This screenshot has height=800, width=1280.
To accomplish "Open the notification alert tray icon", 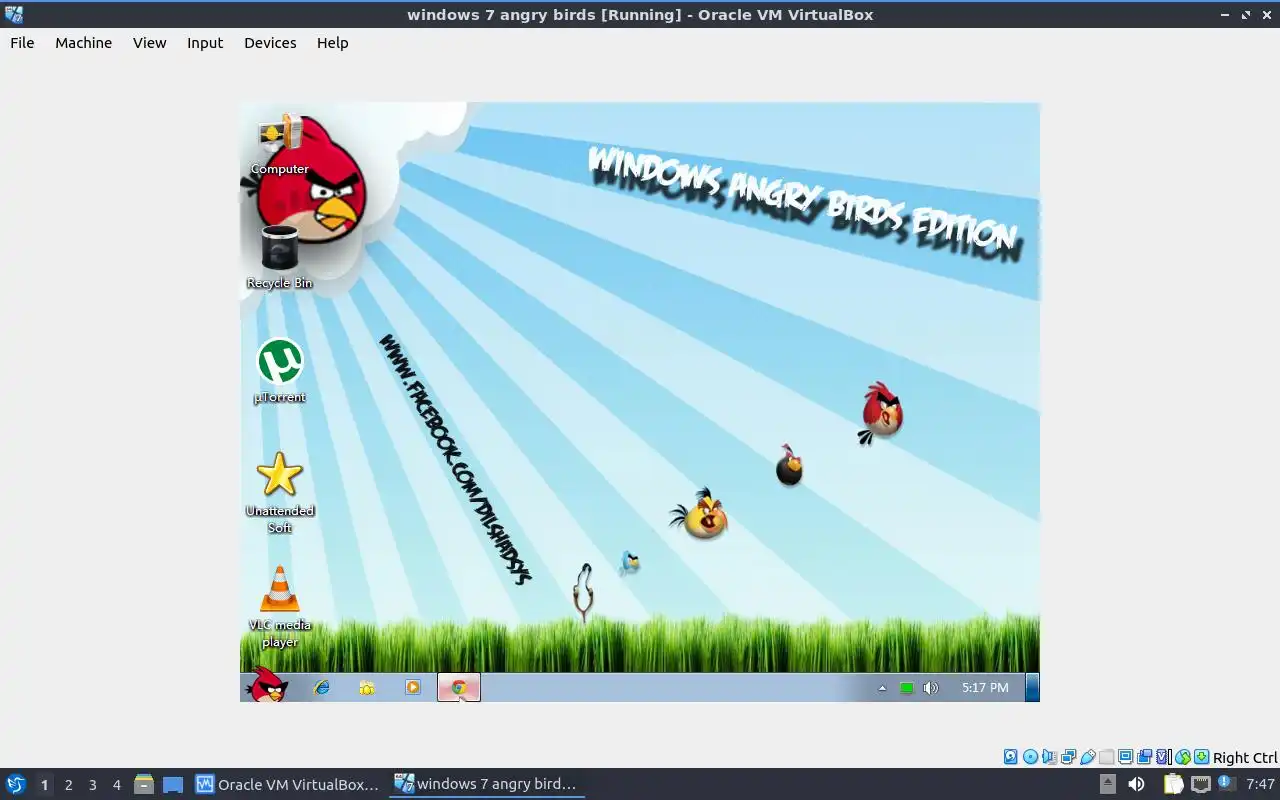I will tap(1227, 783).
